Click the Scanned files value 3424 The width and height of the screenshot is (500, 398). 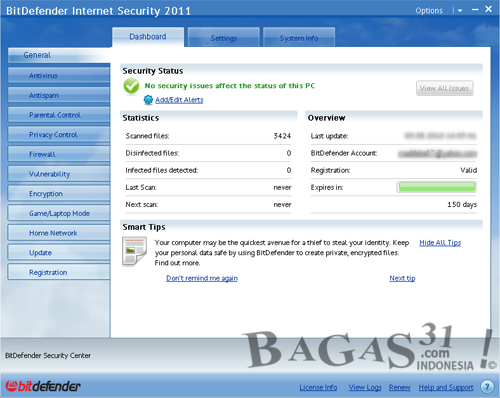pyautogui.click(x=282, y=136)
